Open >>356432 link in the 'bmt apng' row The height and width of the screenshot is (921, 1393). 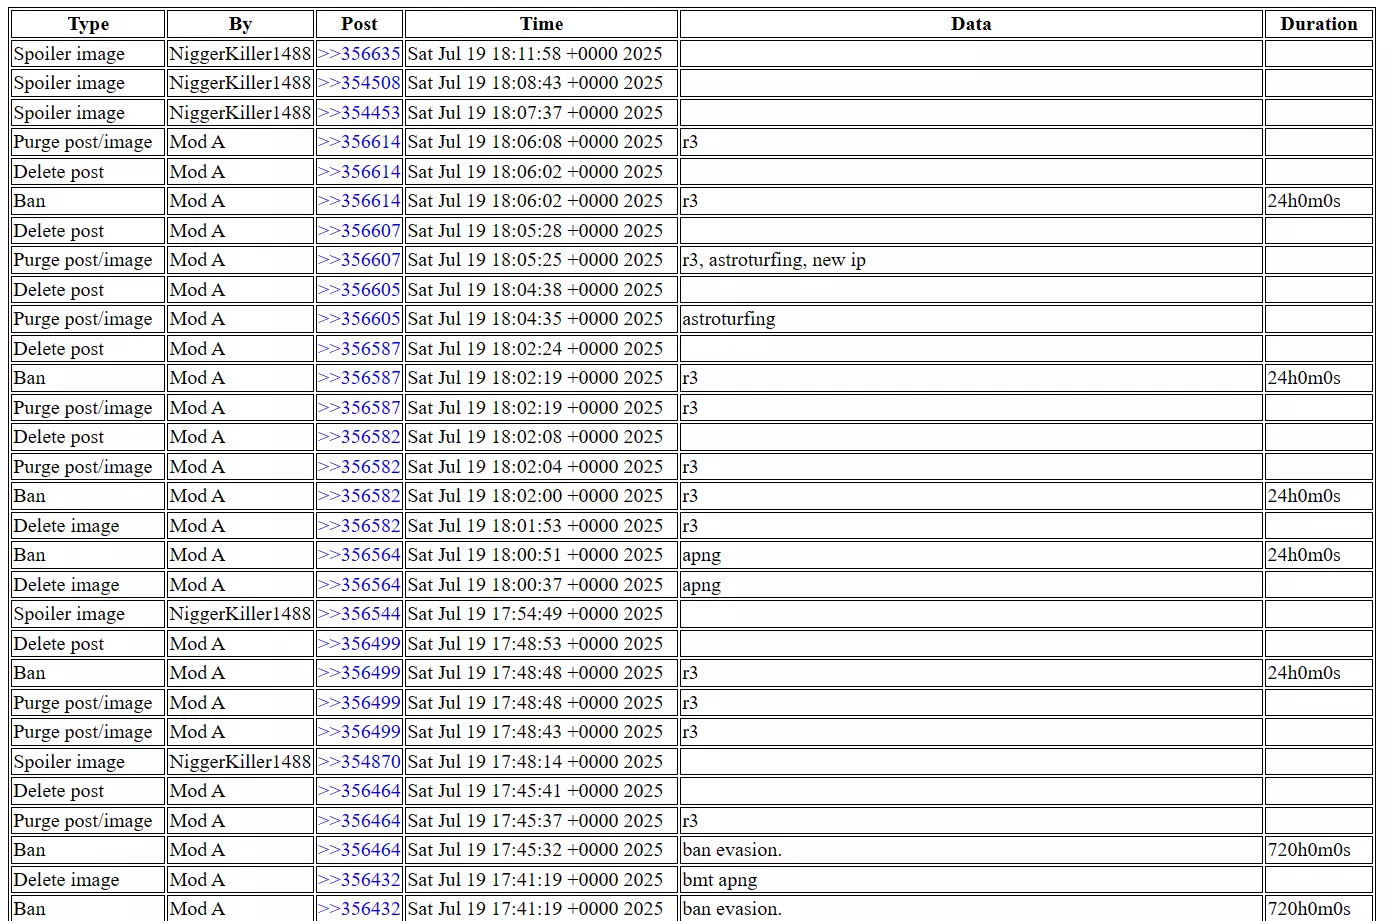coord(359,880)
